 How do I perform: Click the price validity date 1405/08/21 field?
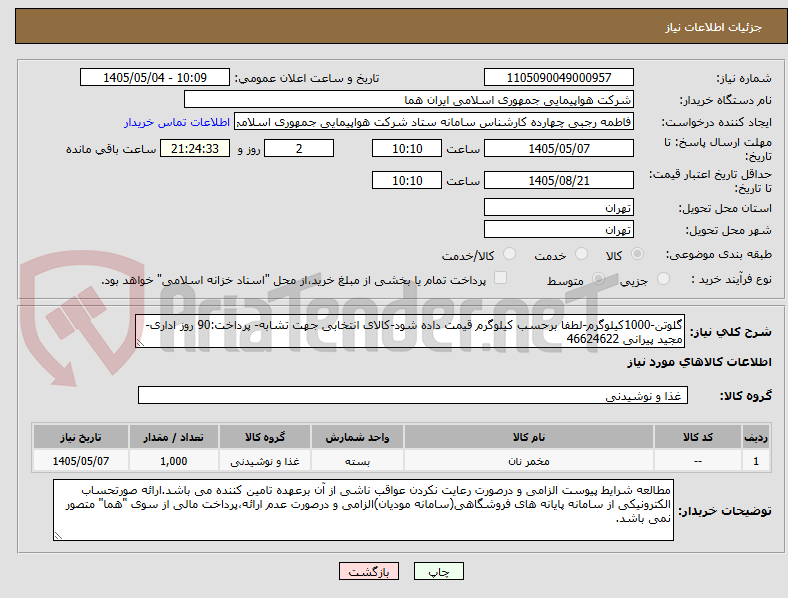pyautogui.click(x=558, y=180)
